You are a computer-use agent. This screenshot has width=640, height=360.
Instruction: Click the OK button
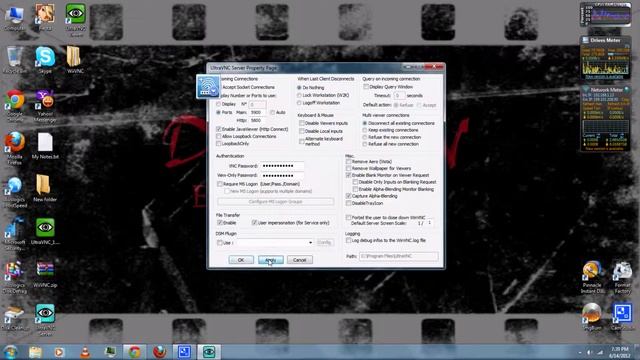coord(241,260)
